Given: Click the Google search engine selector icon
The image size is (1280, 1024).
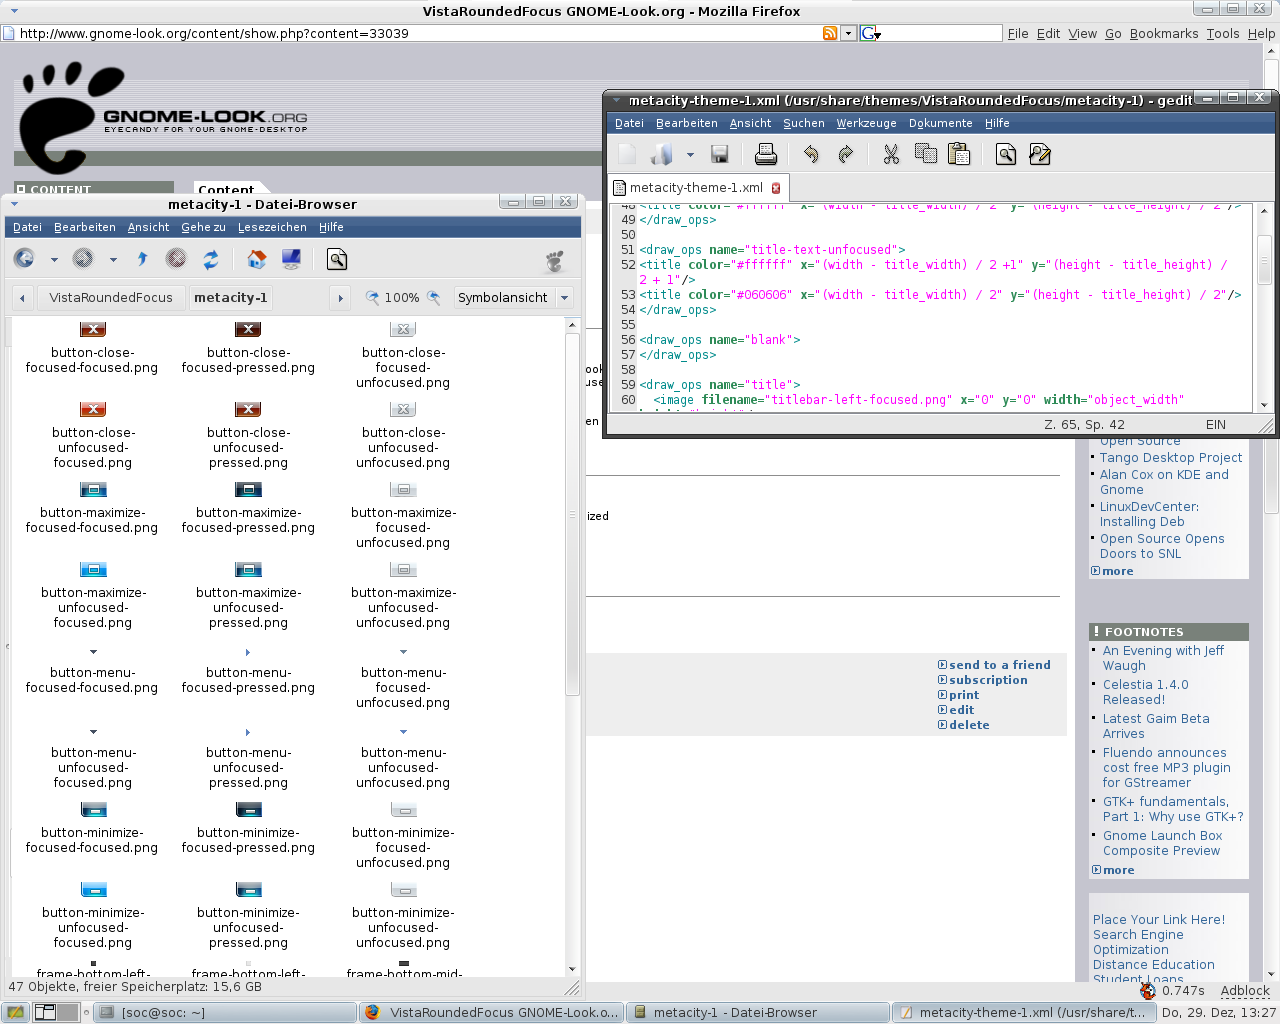Looking at the screenshot, I should coord(870,33).
